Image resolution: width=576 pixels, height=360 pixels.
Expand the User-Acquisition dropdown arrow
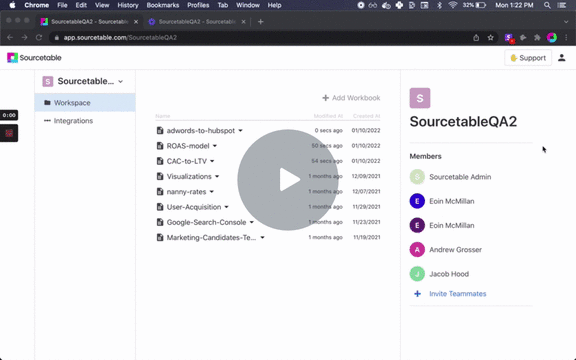226,207
